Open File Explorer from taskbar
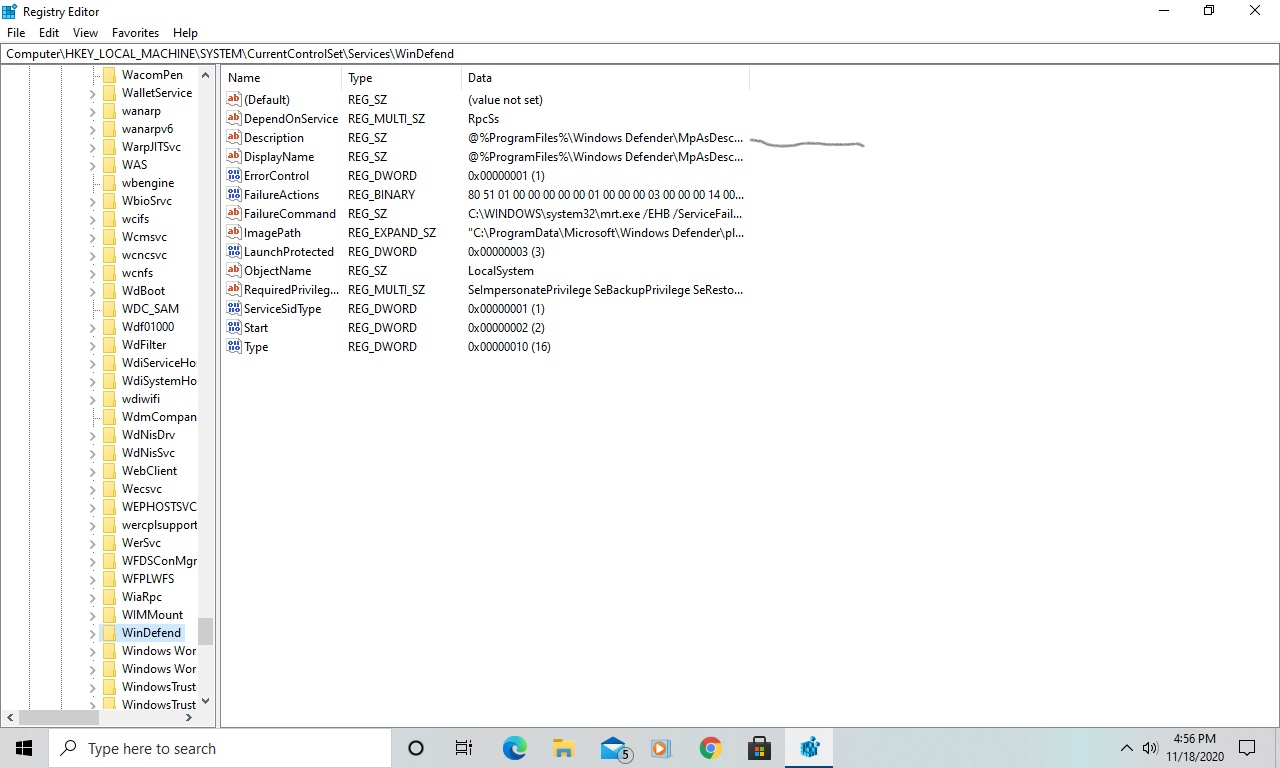Screen dimensions: 1280x768 [563, 748]
